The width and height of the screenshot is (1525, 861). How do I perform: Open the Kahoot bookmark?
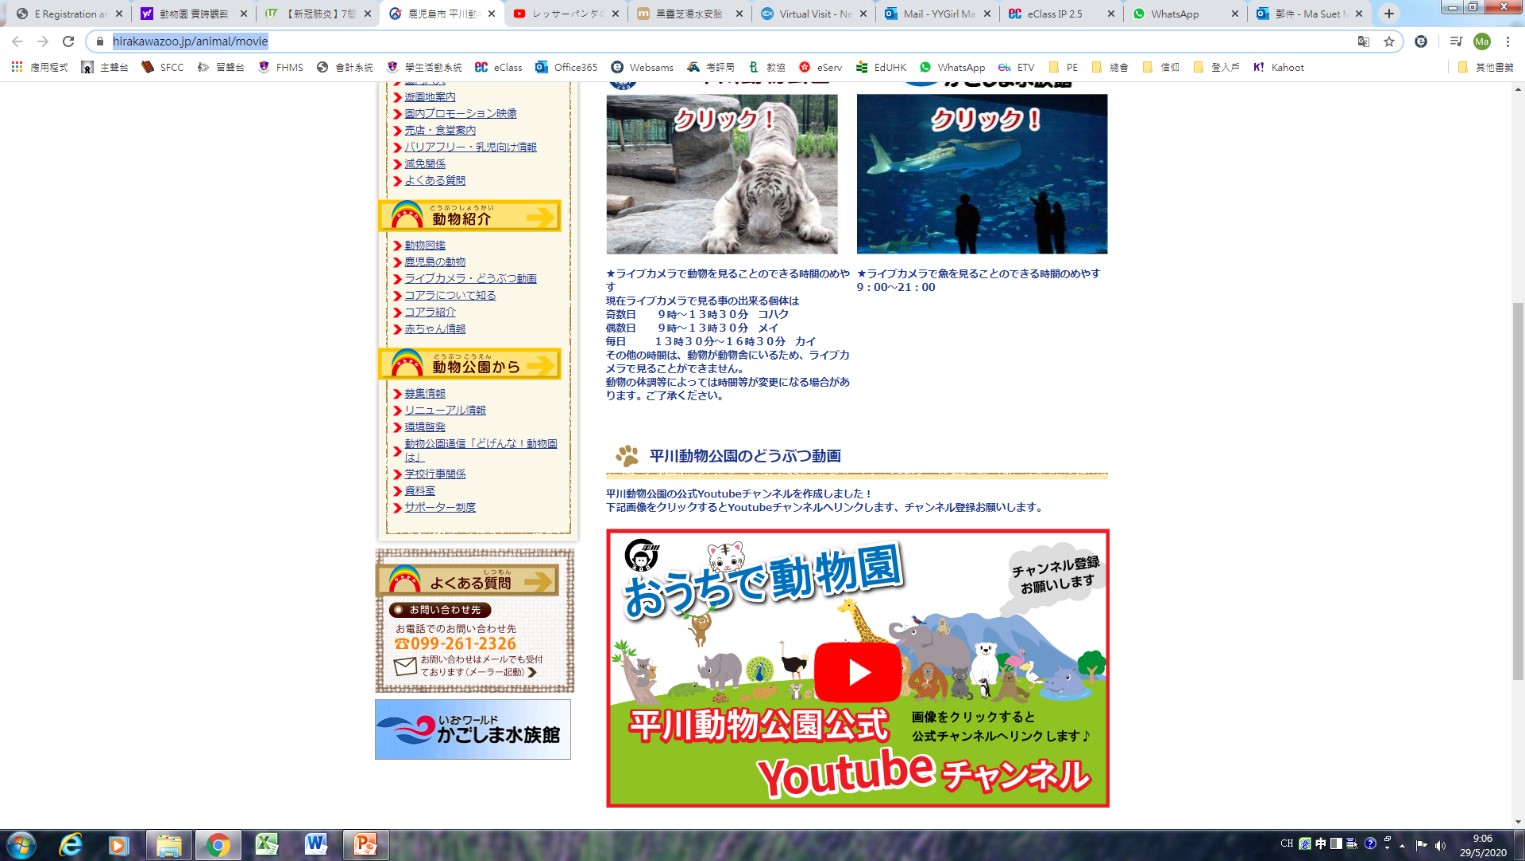tap(1279, 67)
